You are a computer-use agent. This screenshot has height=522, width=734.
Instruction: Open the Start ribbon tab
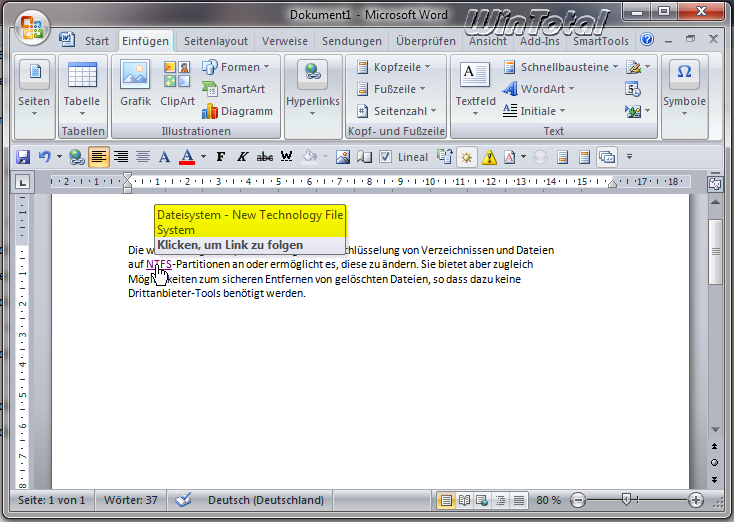pos(97,41)
